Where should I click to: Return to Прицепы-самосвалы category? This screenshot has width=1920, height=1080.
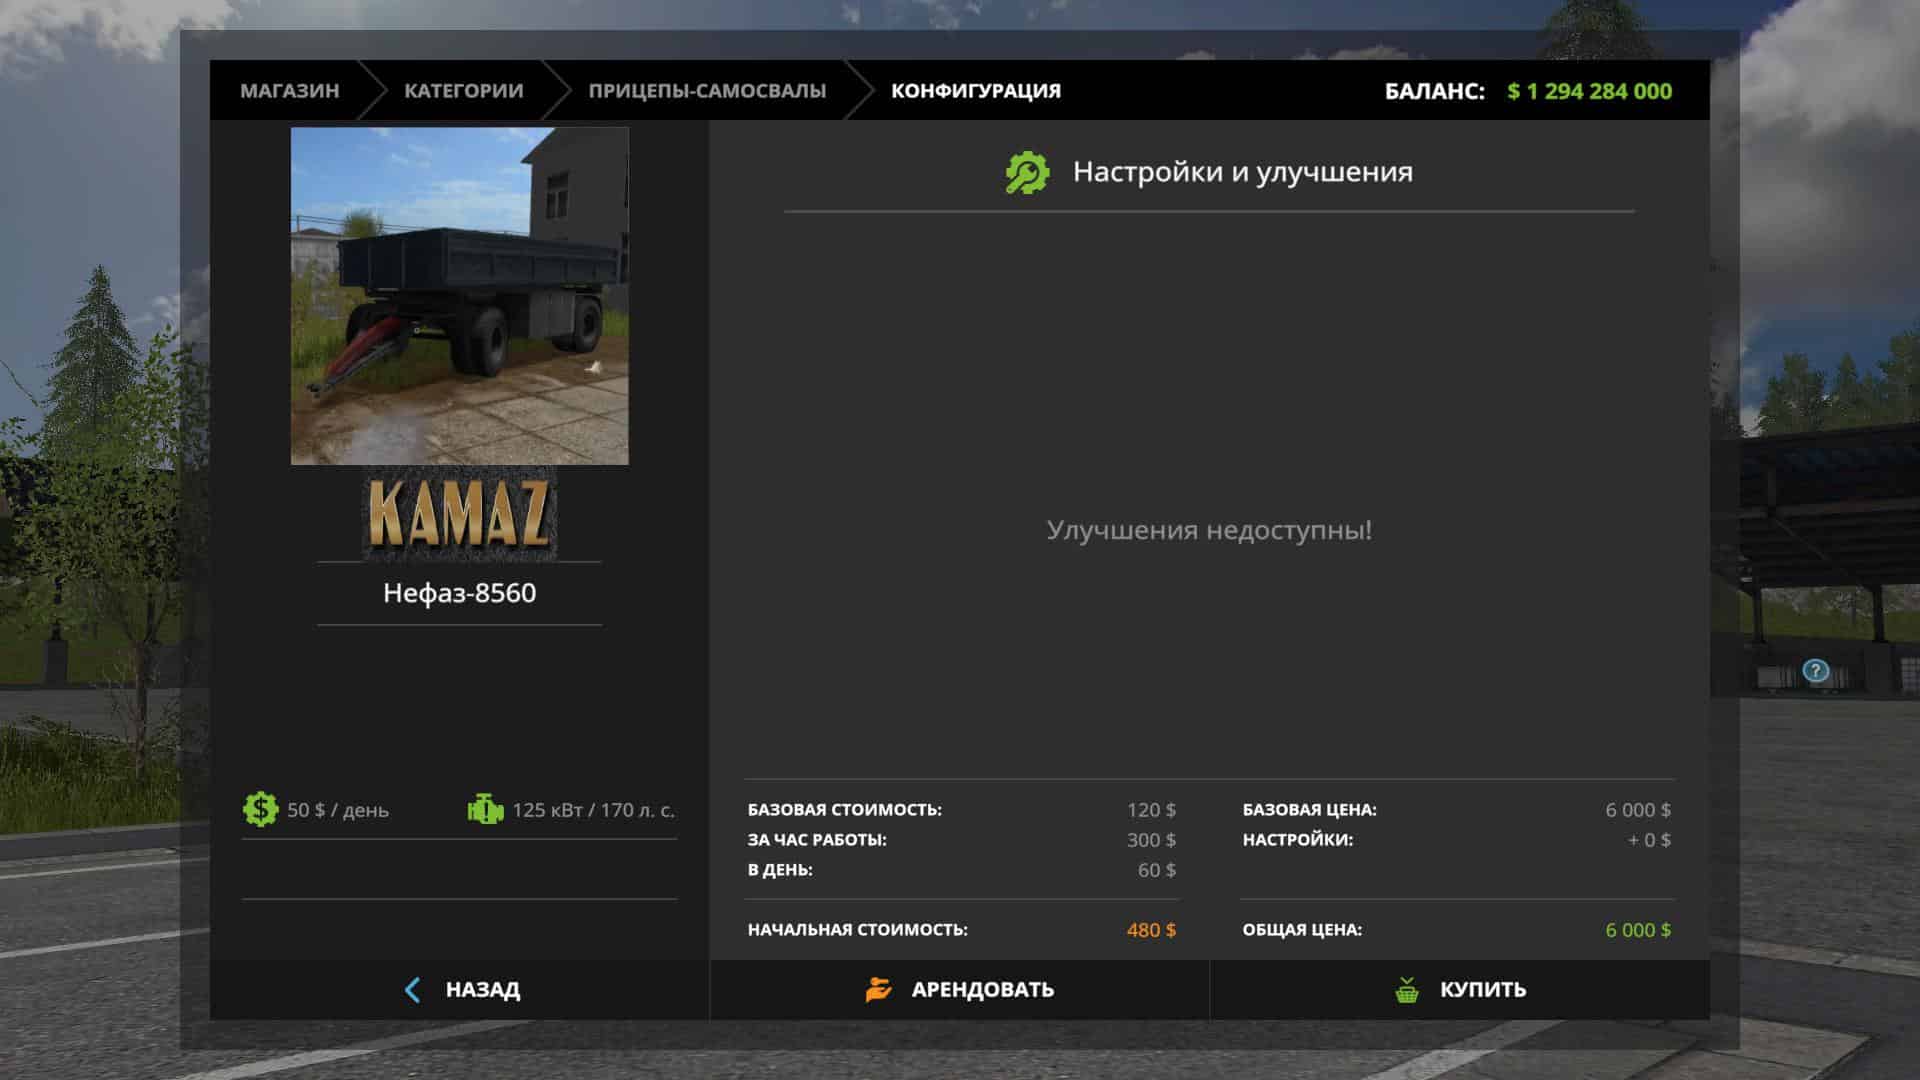(x=706, y=91)
